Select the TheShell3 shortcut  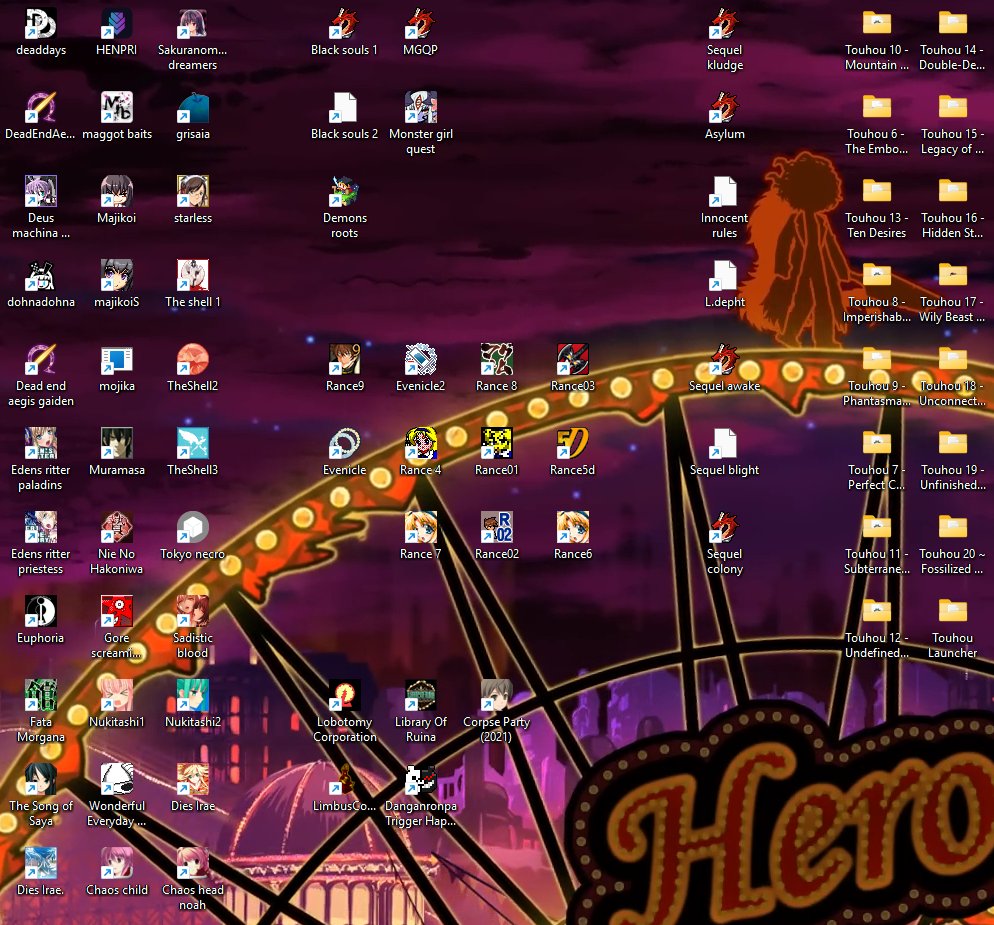[x=193, y=443]
